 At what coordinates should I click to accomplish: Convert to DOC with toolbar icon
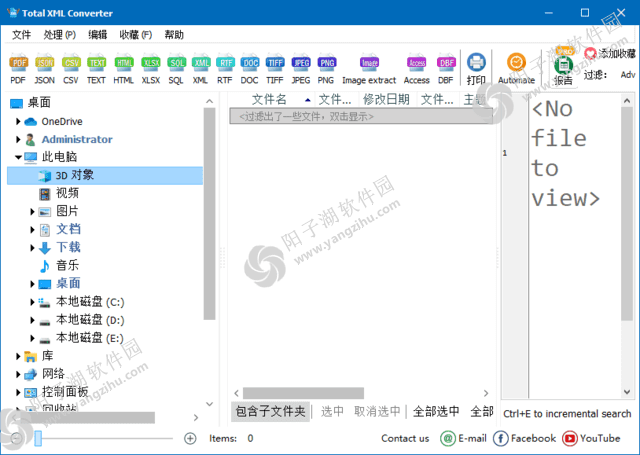(249, 69)
